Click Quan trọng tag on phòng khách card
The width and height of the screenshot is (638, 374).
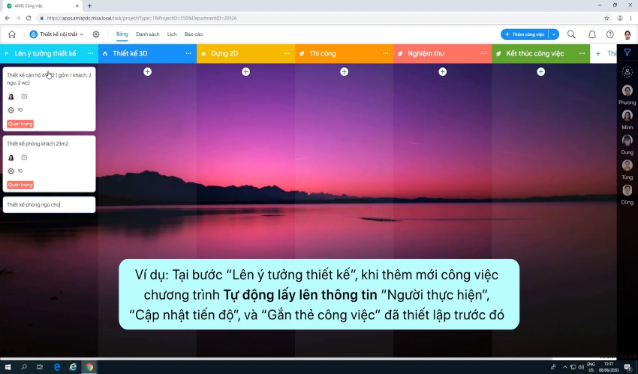[x=20, y=185]
